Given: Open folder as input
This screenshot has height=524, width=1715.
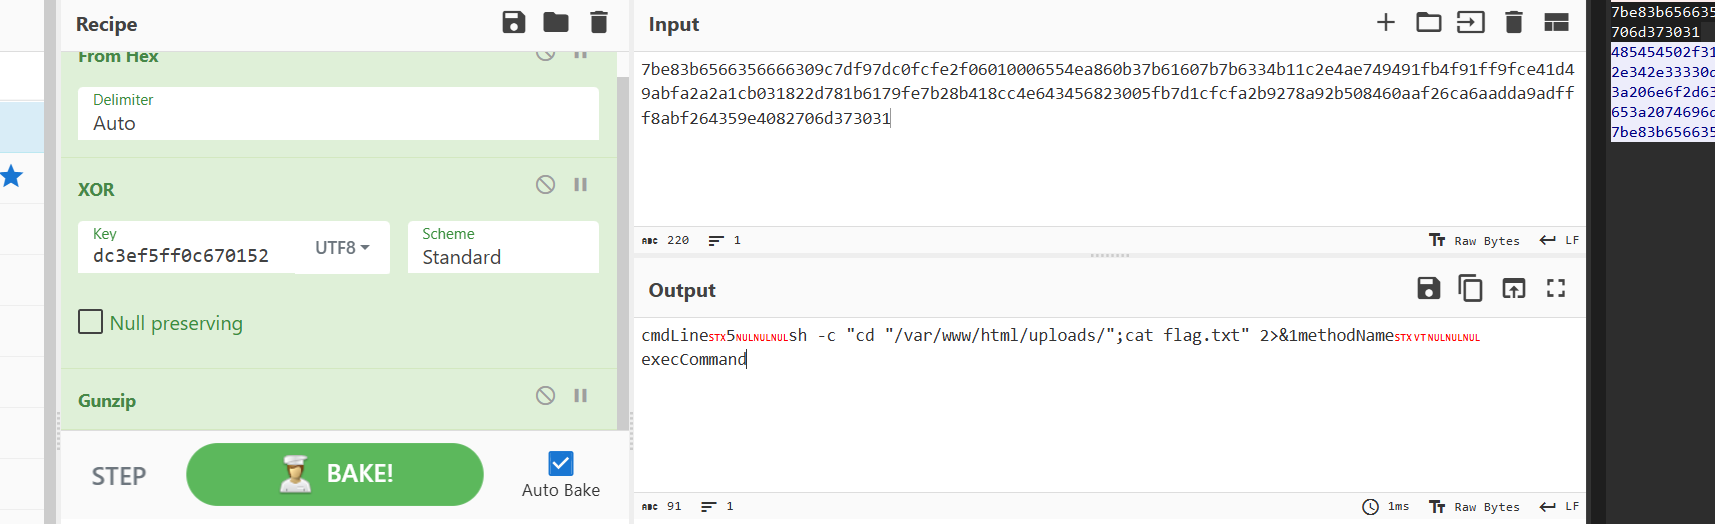Looking at the screenshot, I should coord(1429,22).
